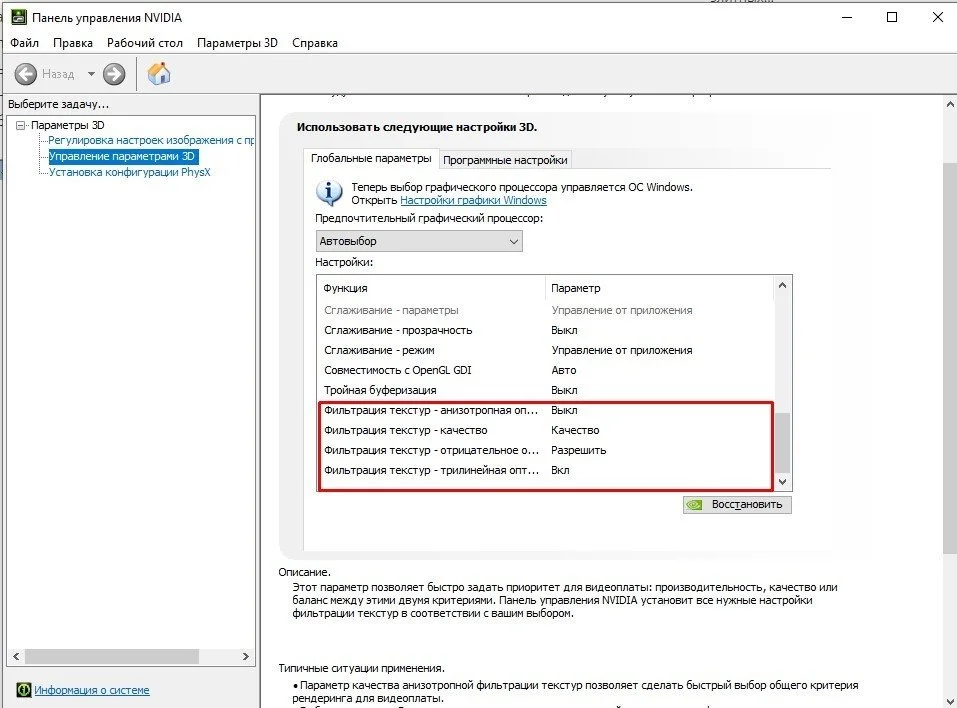Select Фильтрация текстур - трилинейная row
Screen dimensions: 957x708
coord(546,471)
